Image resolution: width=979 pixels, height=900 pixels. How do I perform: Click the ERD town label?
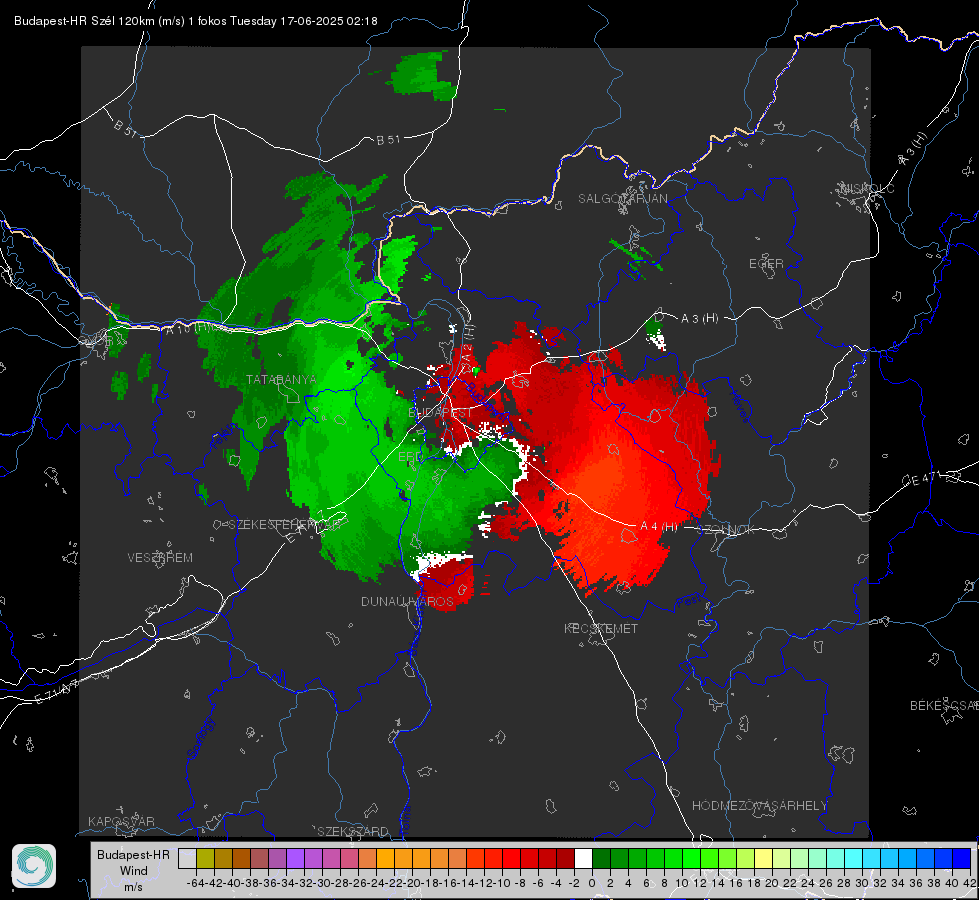click(410, 457)
